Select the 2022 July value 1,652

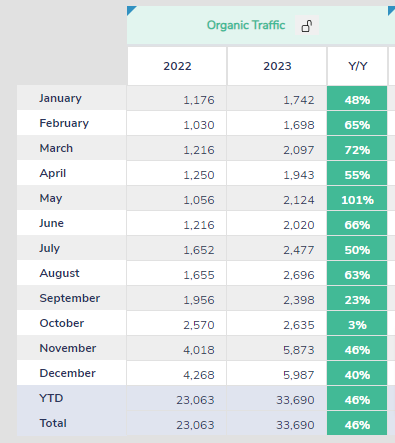[199, 250]
